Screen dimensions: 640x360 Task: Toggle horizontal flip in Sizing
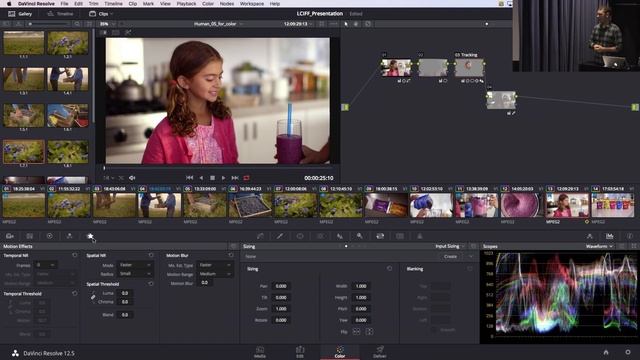356,332
